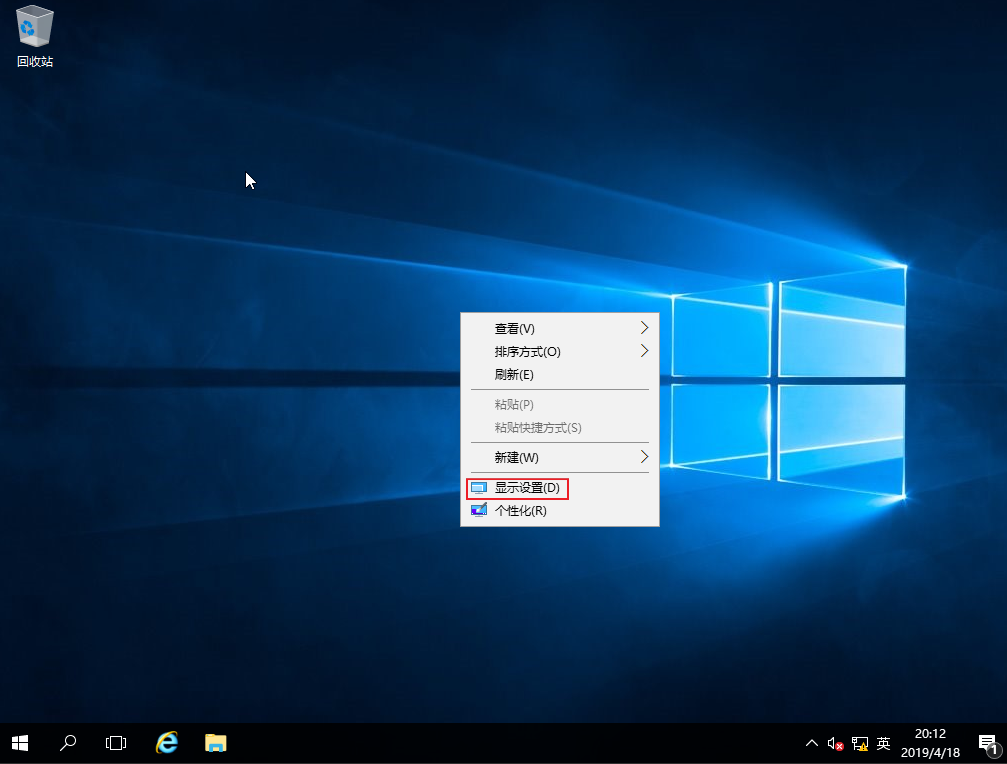Image resolution: width=1007 pixels, height=764 pixels.
Task: Click the 粘贴(P) context menu entry
Action: tap(560, 404)
